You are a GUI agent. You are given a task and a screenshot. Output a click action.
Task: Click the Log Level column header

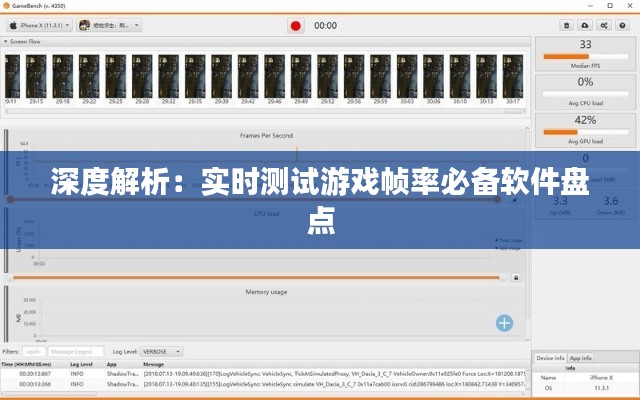tap(81, 364)
